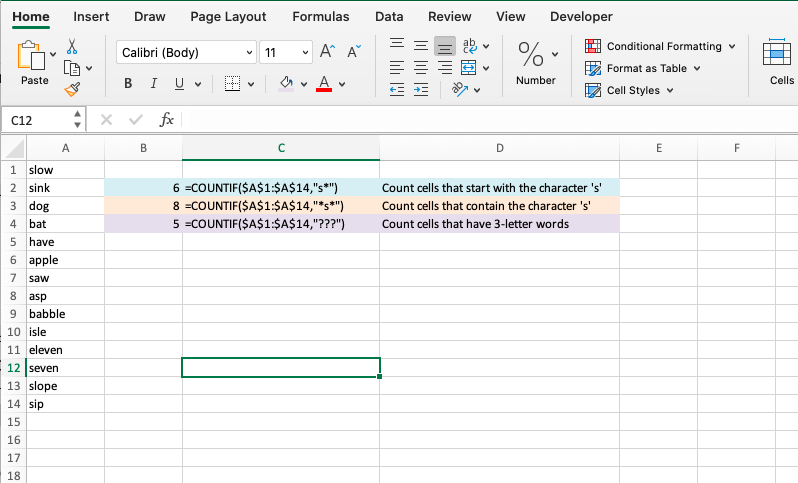Click the Number percent format icon
This screenshot has height=483, width=798.
pyautogui.click(x=531, y=54)
